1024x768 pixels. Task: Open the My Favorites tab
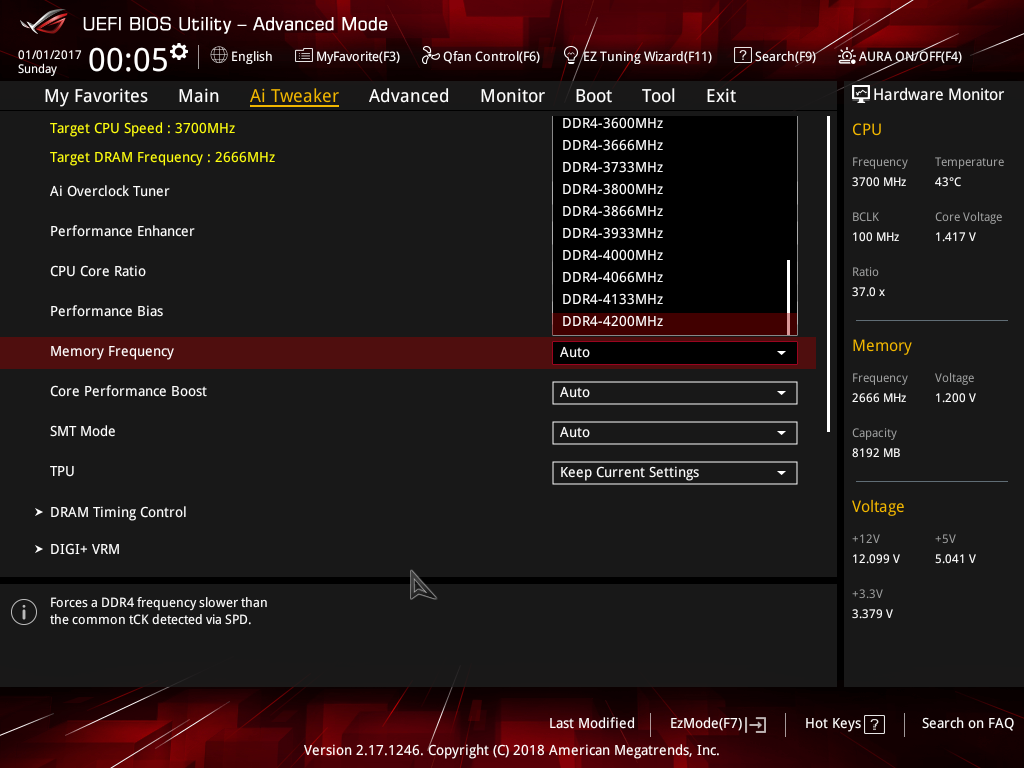[96, 96]
